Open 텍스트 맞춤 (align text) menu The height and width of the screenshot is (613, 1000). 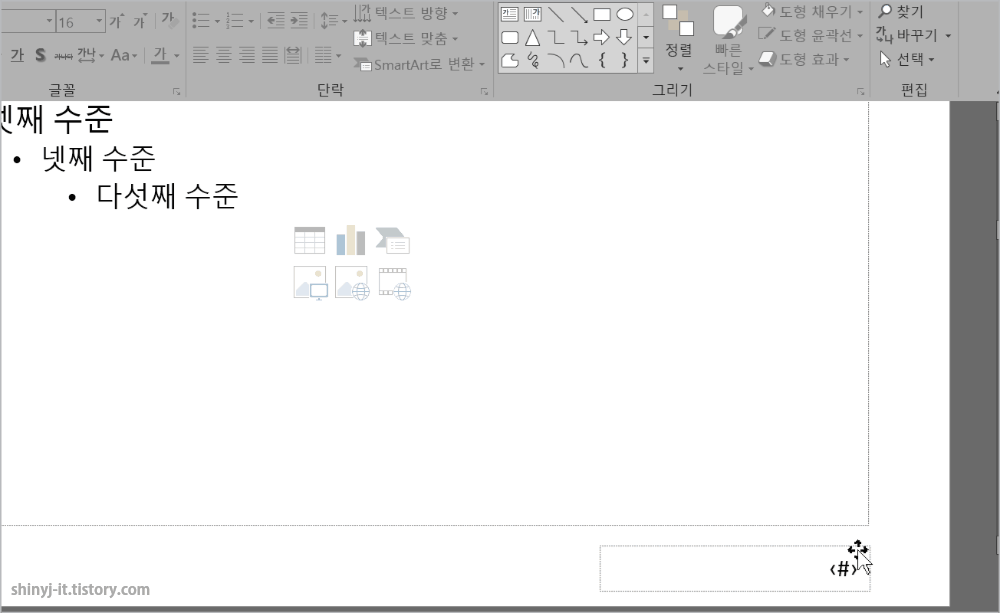click(406, 38)
